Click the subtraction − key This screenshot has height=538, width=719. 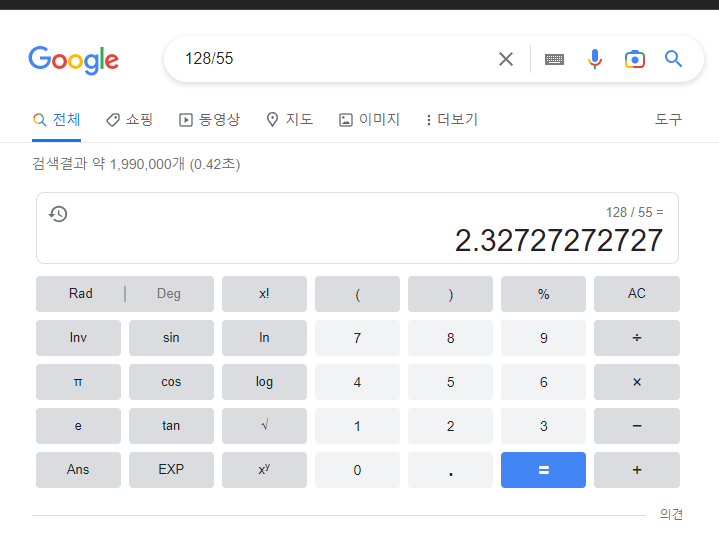[x=637, y=426]
